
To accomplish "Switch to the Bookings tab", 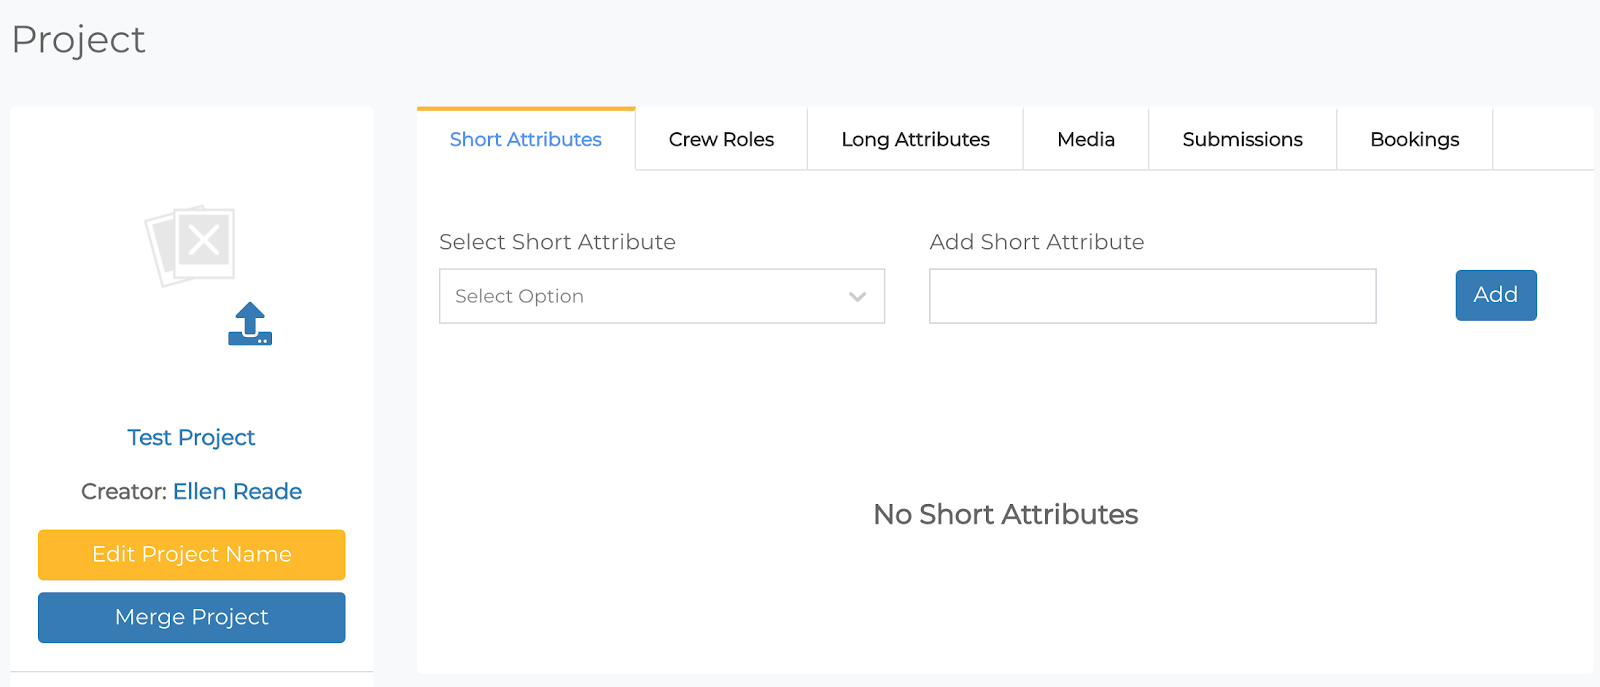I will click(x=1414, y=140).
